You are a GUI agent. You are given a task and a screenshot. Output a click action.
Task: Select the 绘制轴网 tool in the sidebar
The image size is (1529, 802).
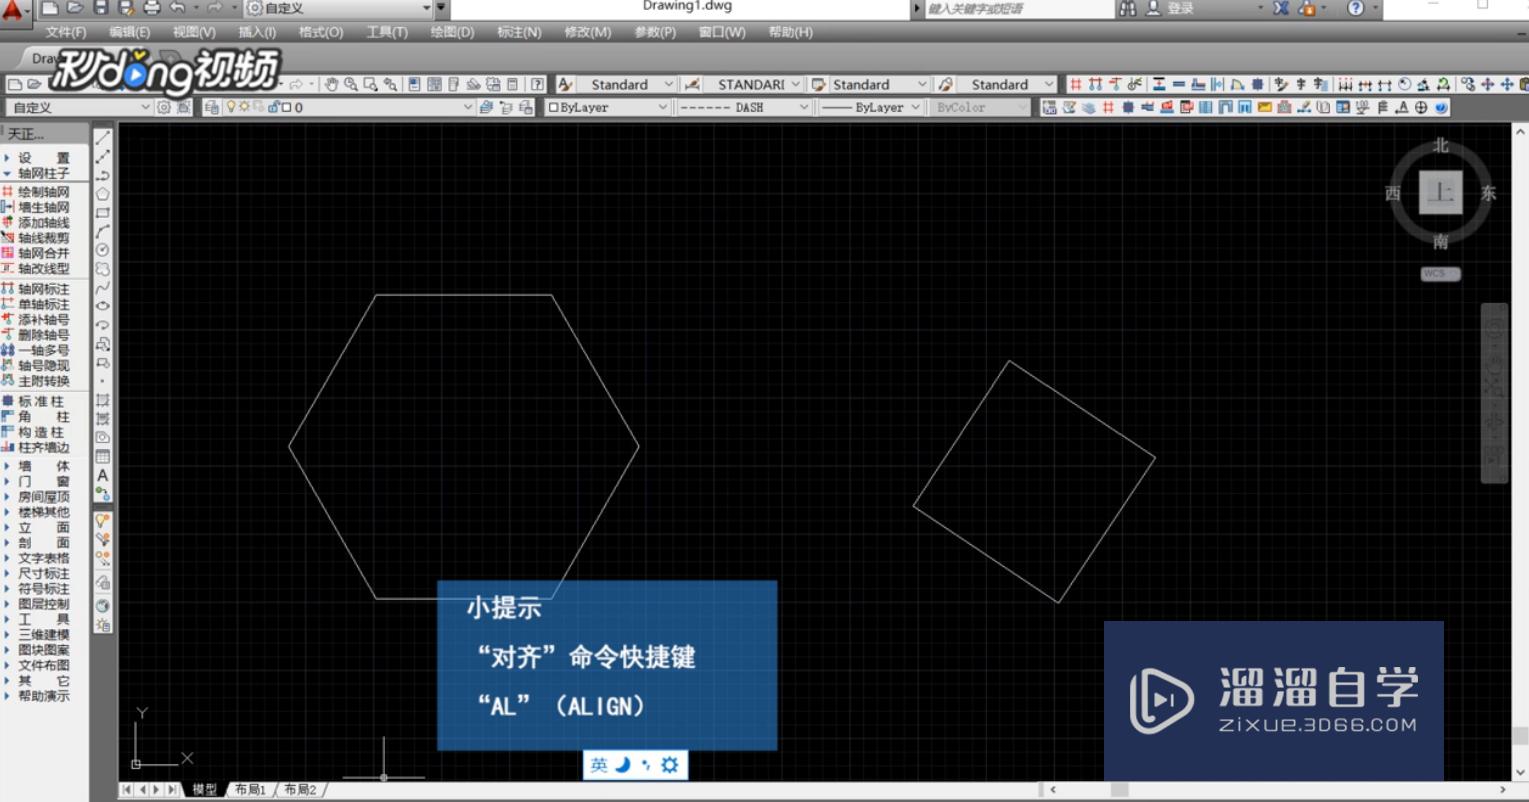click(x=40, y=191)
